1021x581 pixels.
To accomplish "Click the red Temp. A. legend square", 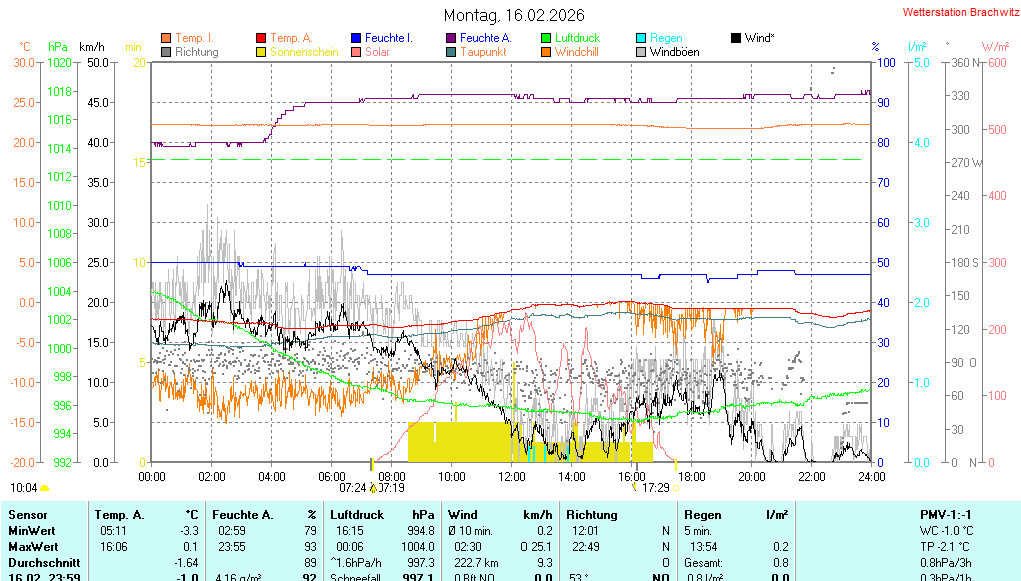I will [262, 38].
